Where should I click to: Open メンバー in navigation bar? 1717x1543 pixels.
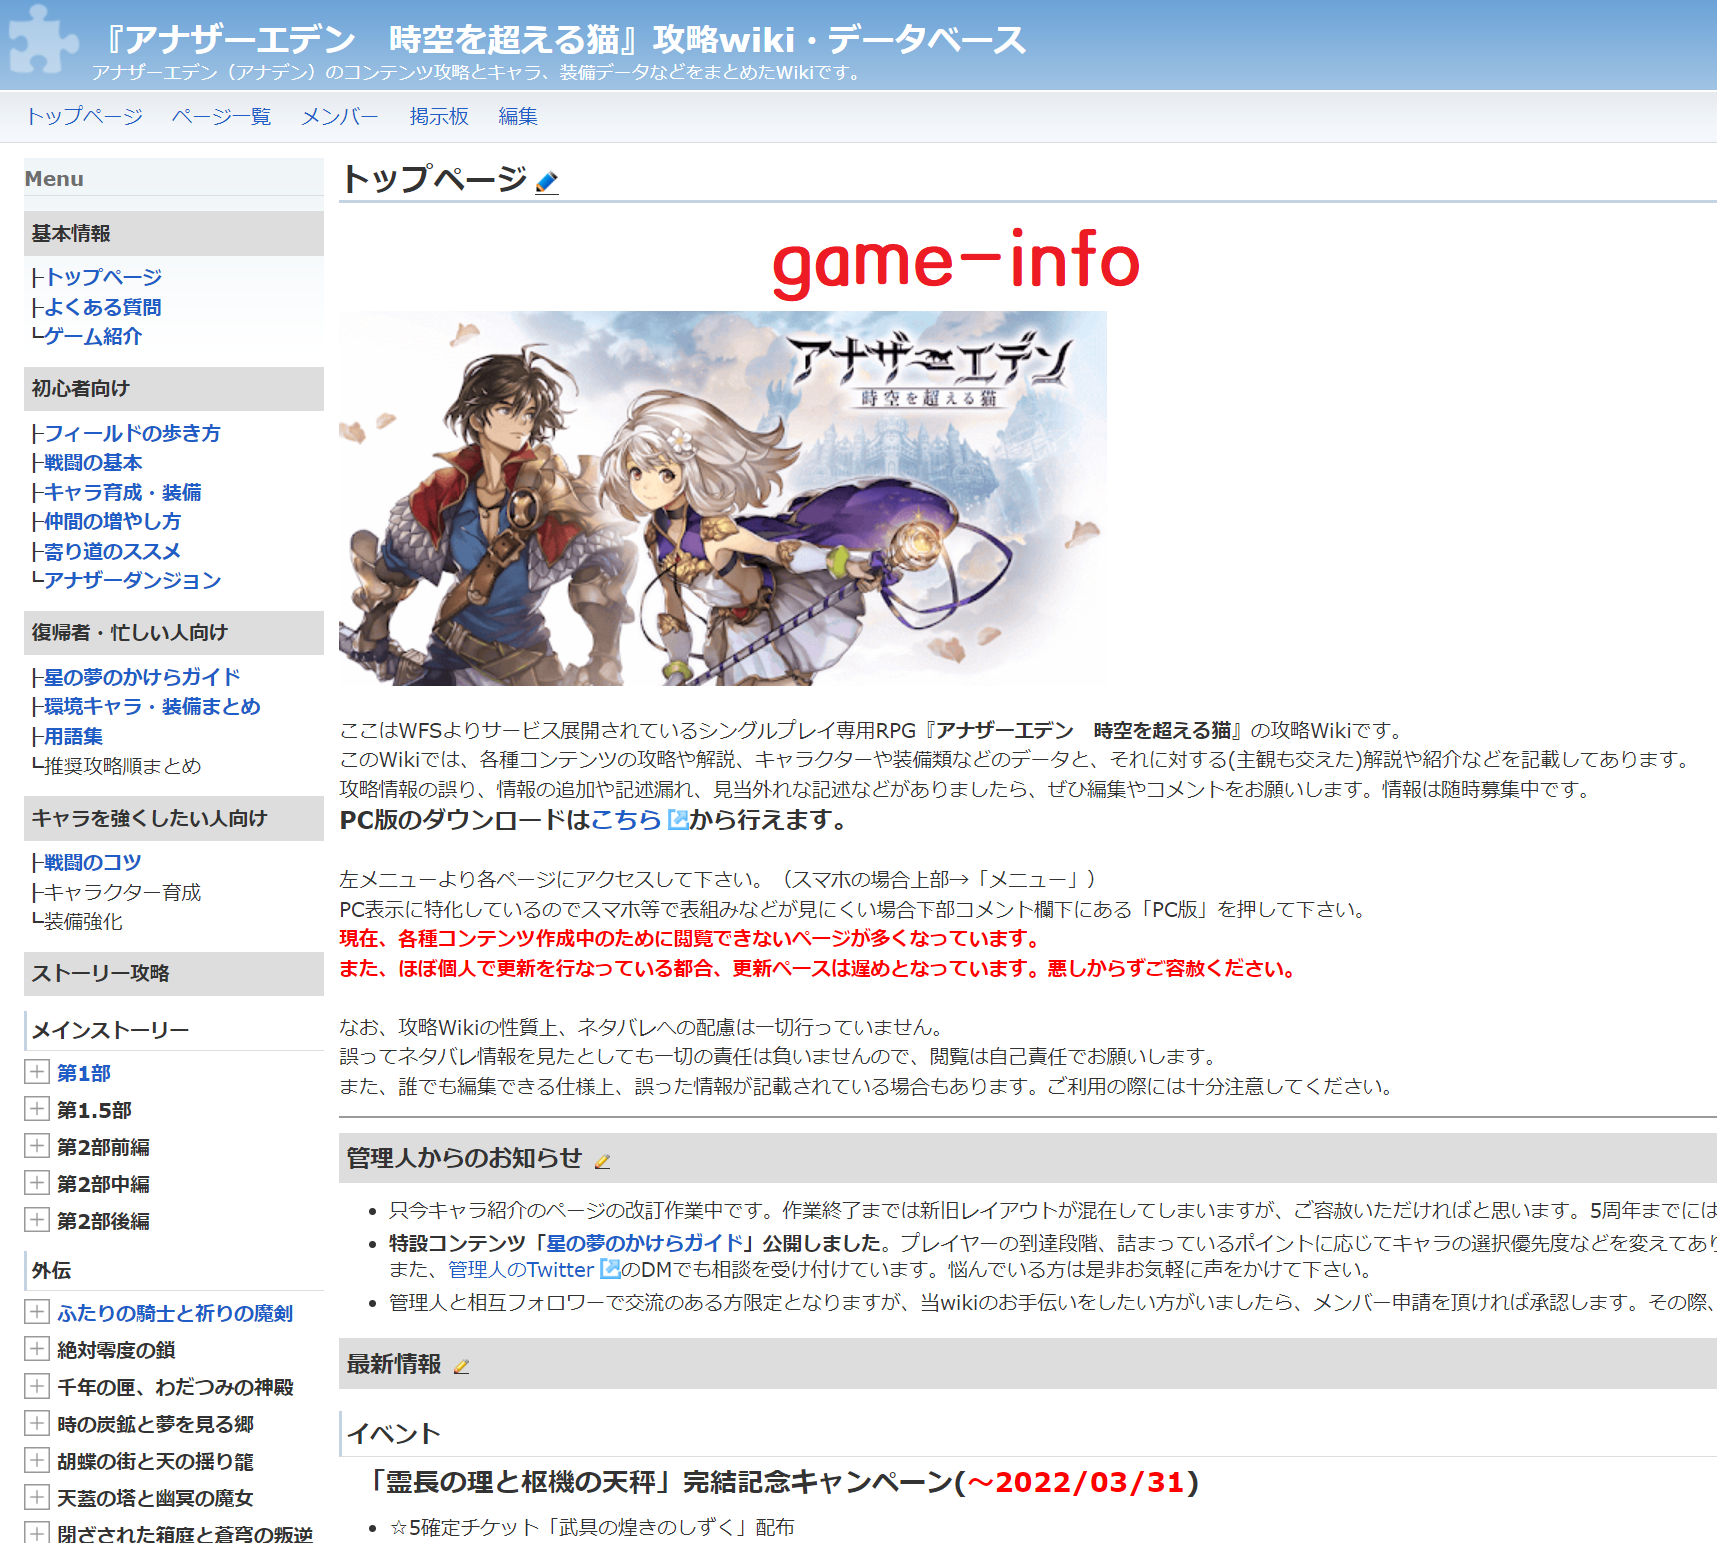(340, 116)
